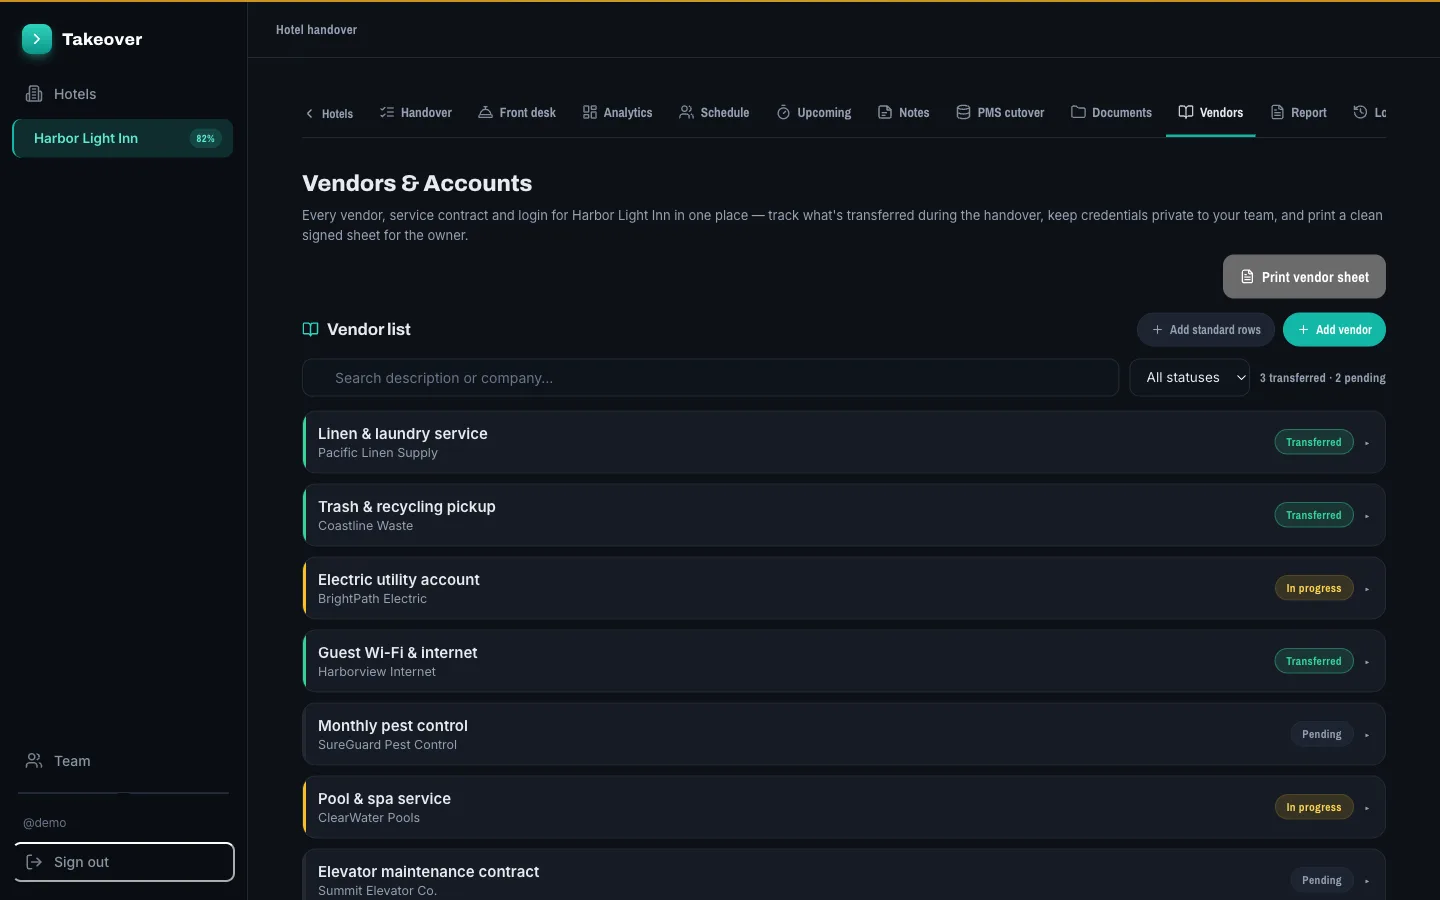The image size is (1440, 900).
Task: Switch to the Handover tab
Action: pyautogui.click(x=416, y=113)
